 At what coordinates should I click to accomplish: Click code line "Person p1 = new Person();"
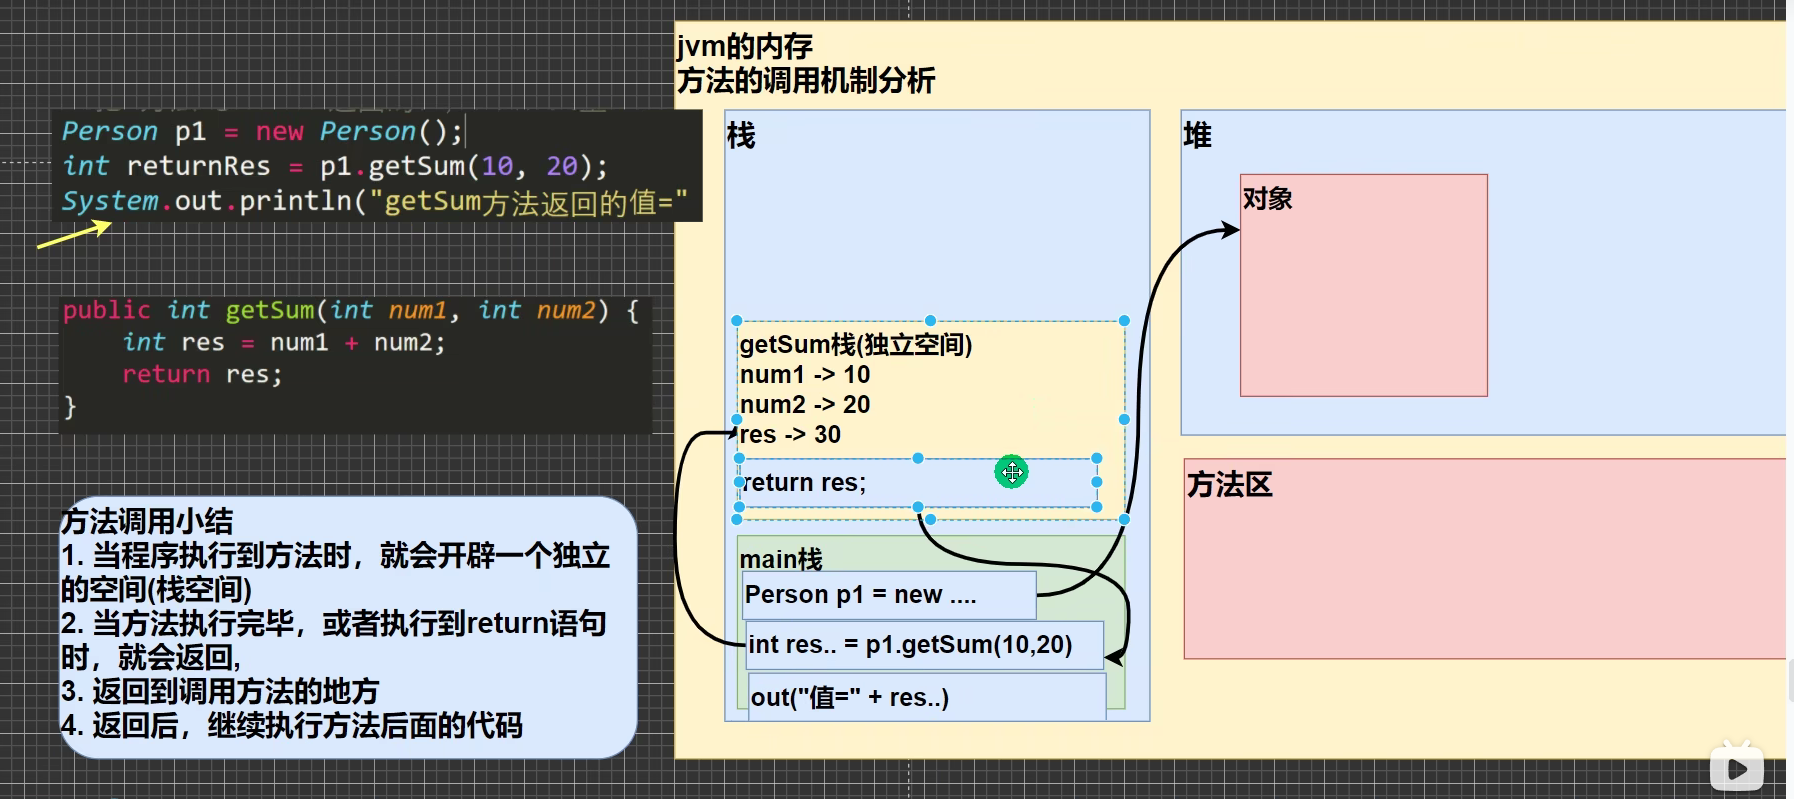point(262,131)
